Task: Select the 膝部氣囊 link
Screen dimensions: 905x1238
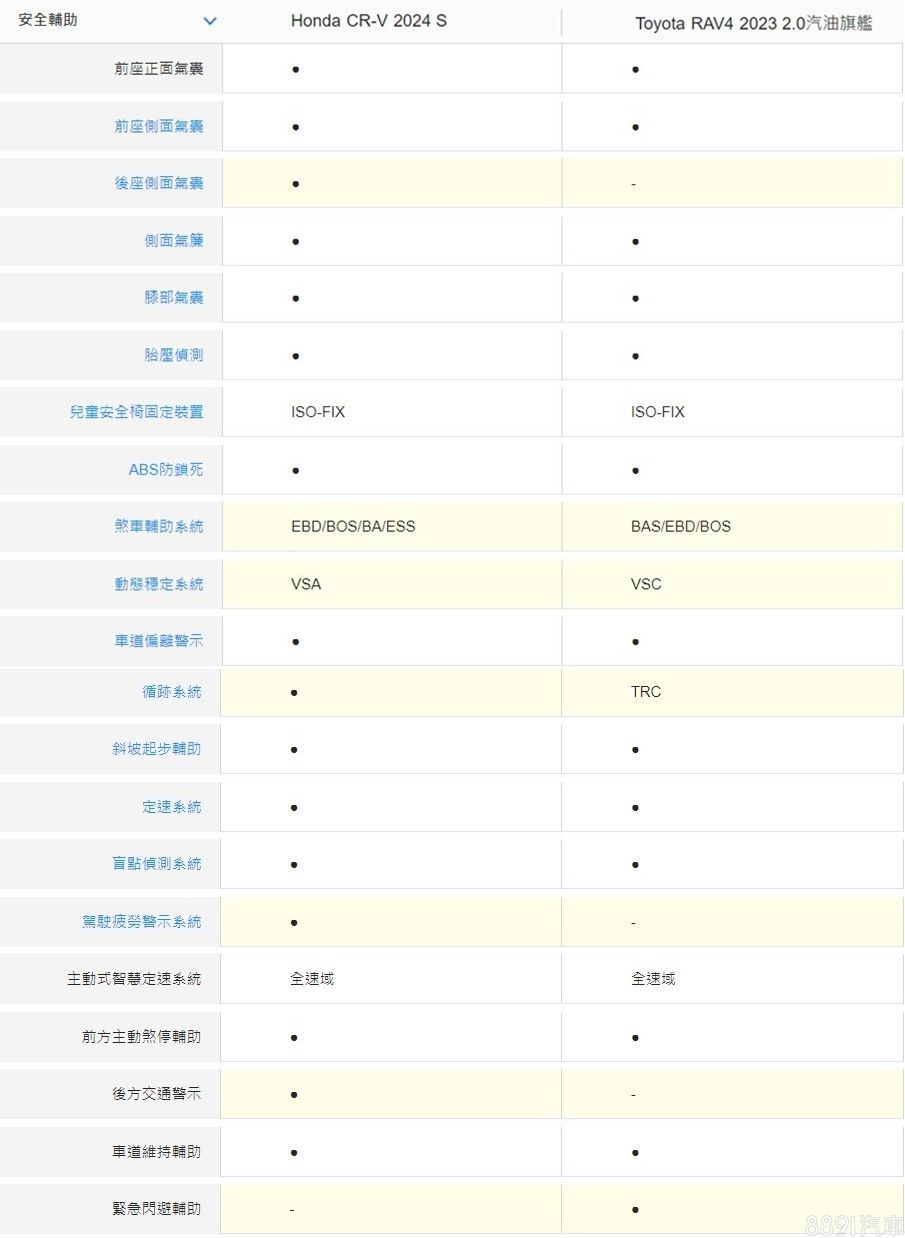Action: tap(173, 298)
